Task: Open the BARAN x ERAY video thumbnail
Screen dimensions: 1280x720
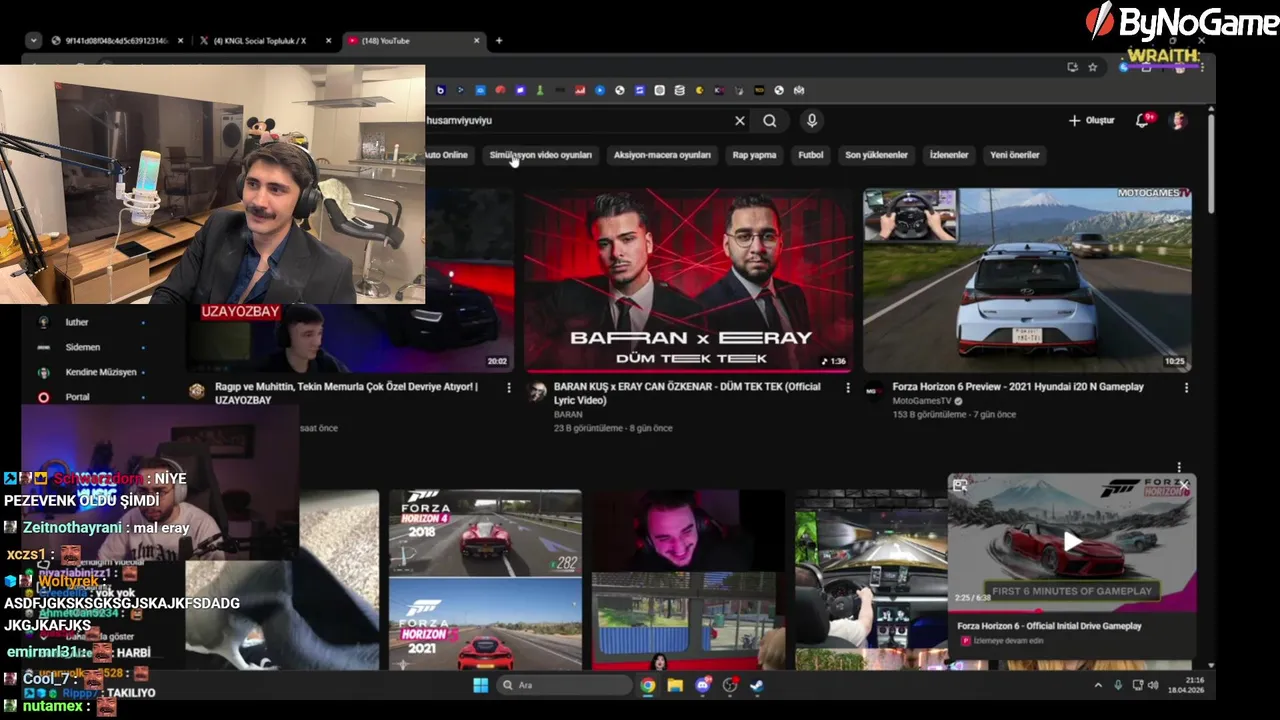Action: coord(688,280)
